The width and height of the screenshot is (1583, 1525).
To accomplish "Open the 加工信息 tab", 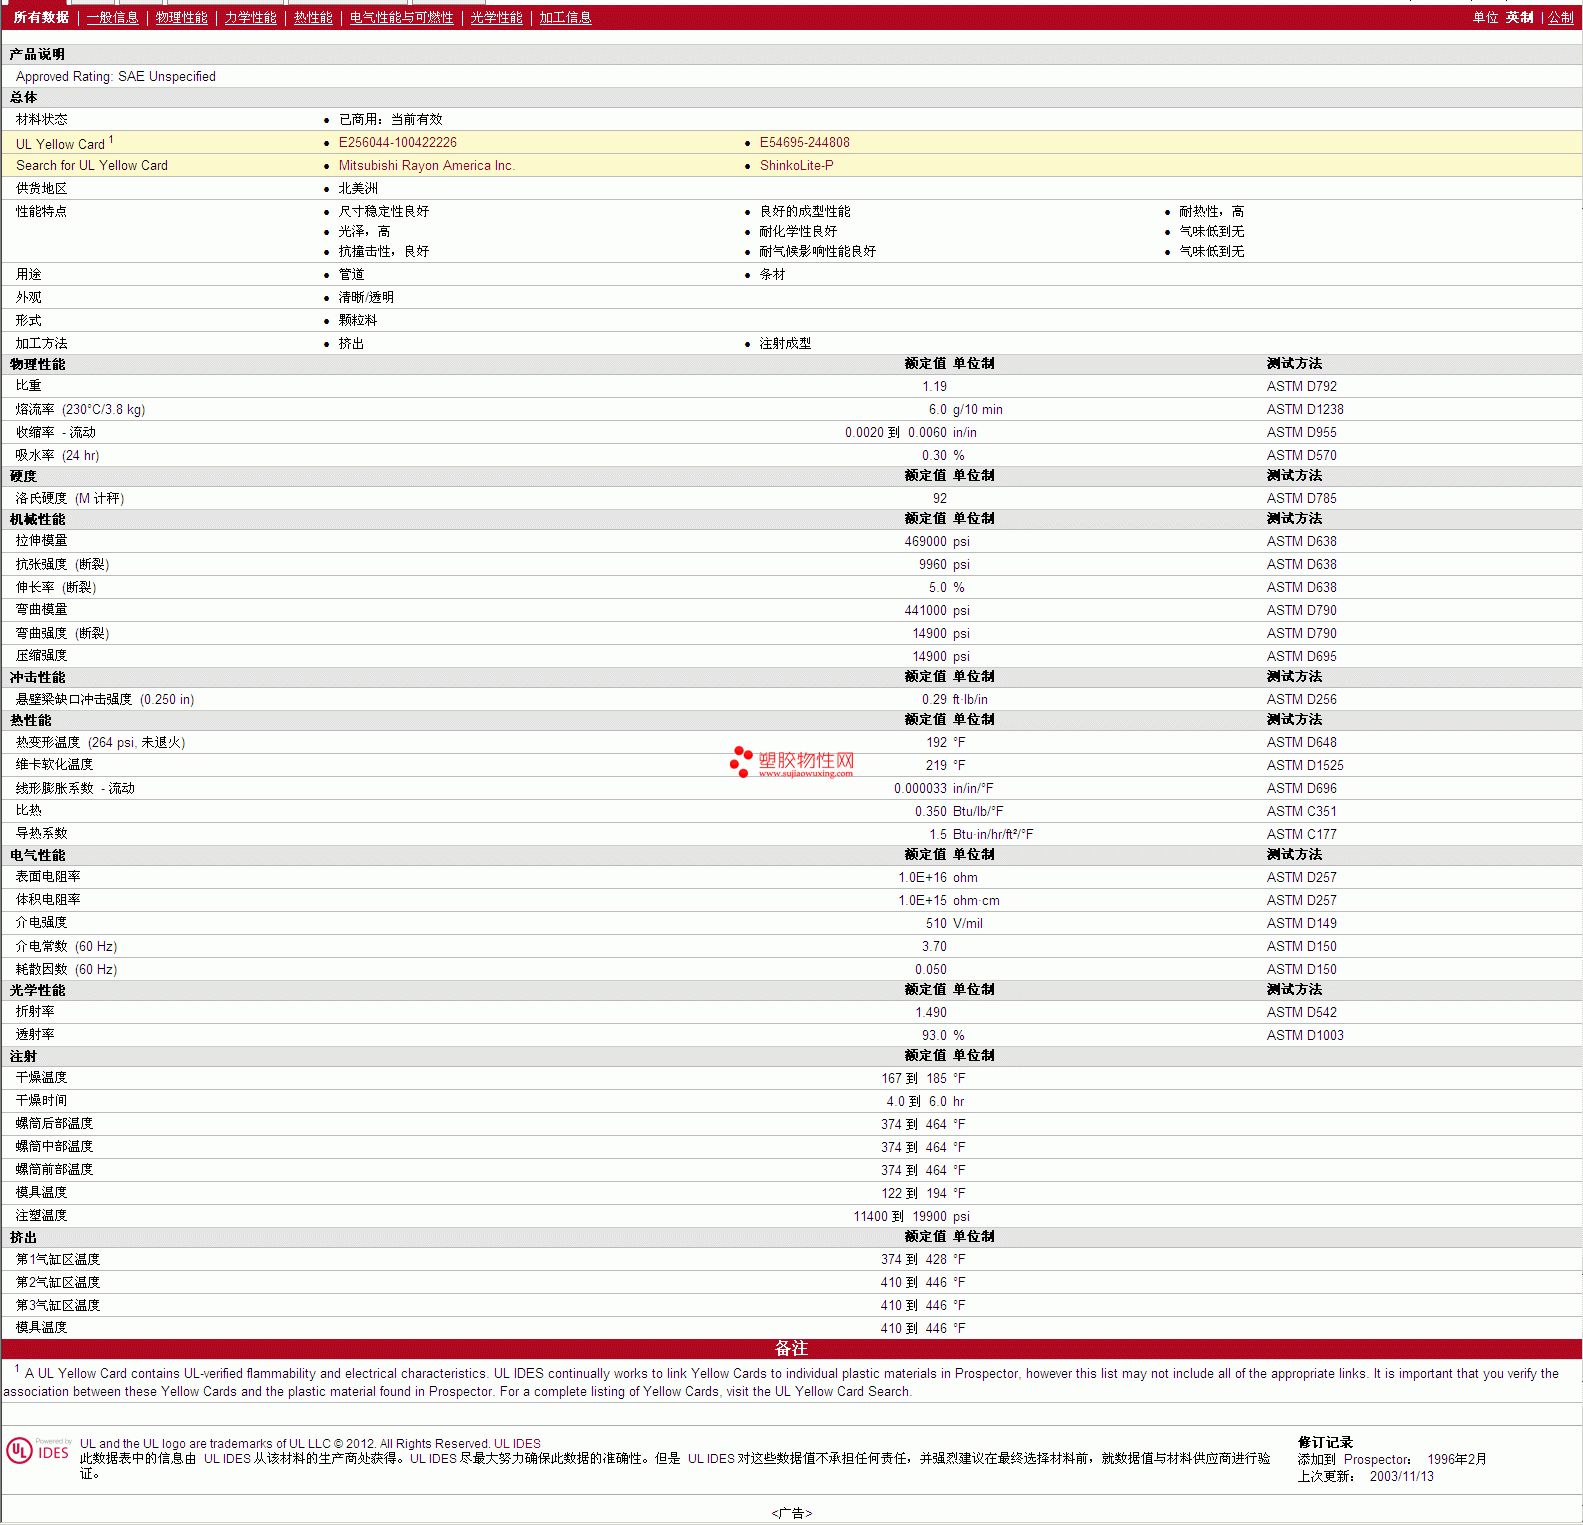I will click(x=566, y=18).
